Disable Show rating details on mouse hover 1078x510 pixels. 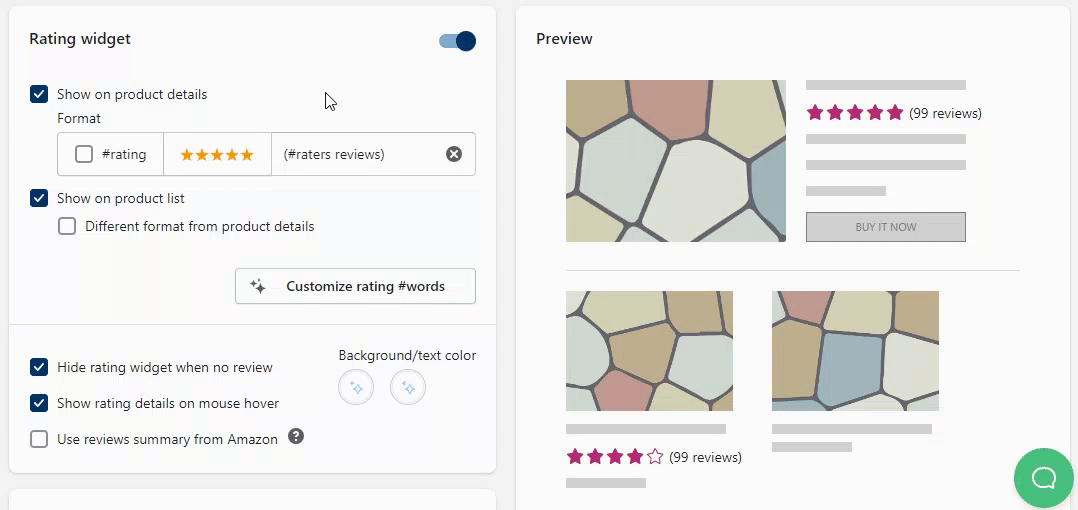tap(39, 403)
